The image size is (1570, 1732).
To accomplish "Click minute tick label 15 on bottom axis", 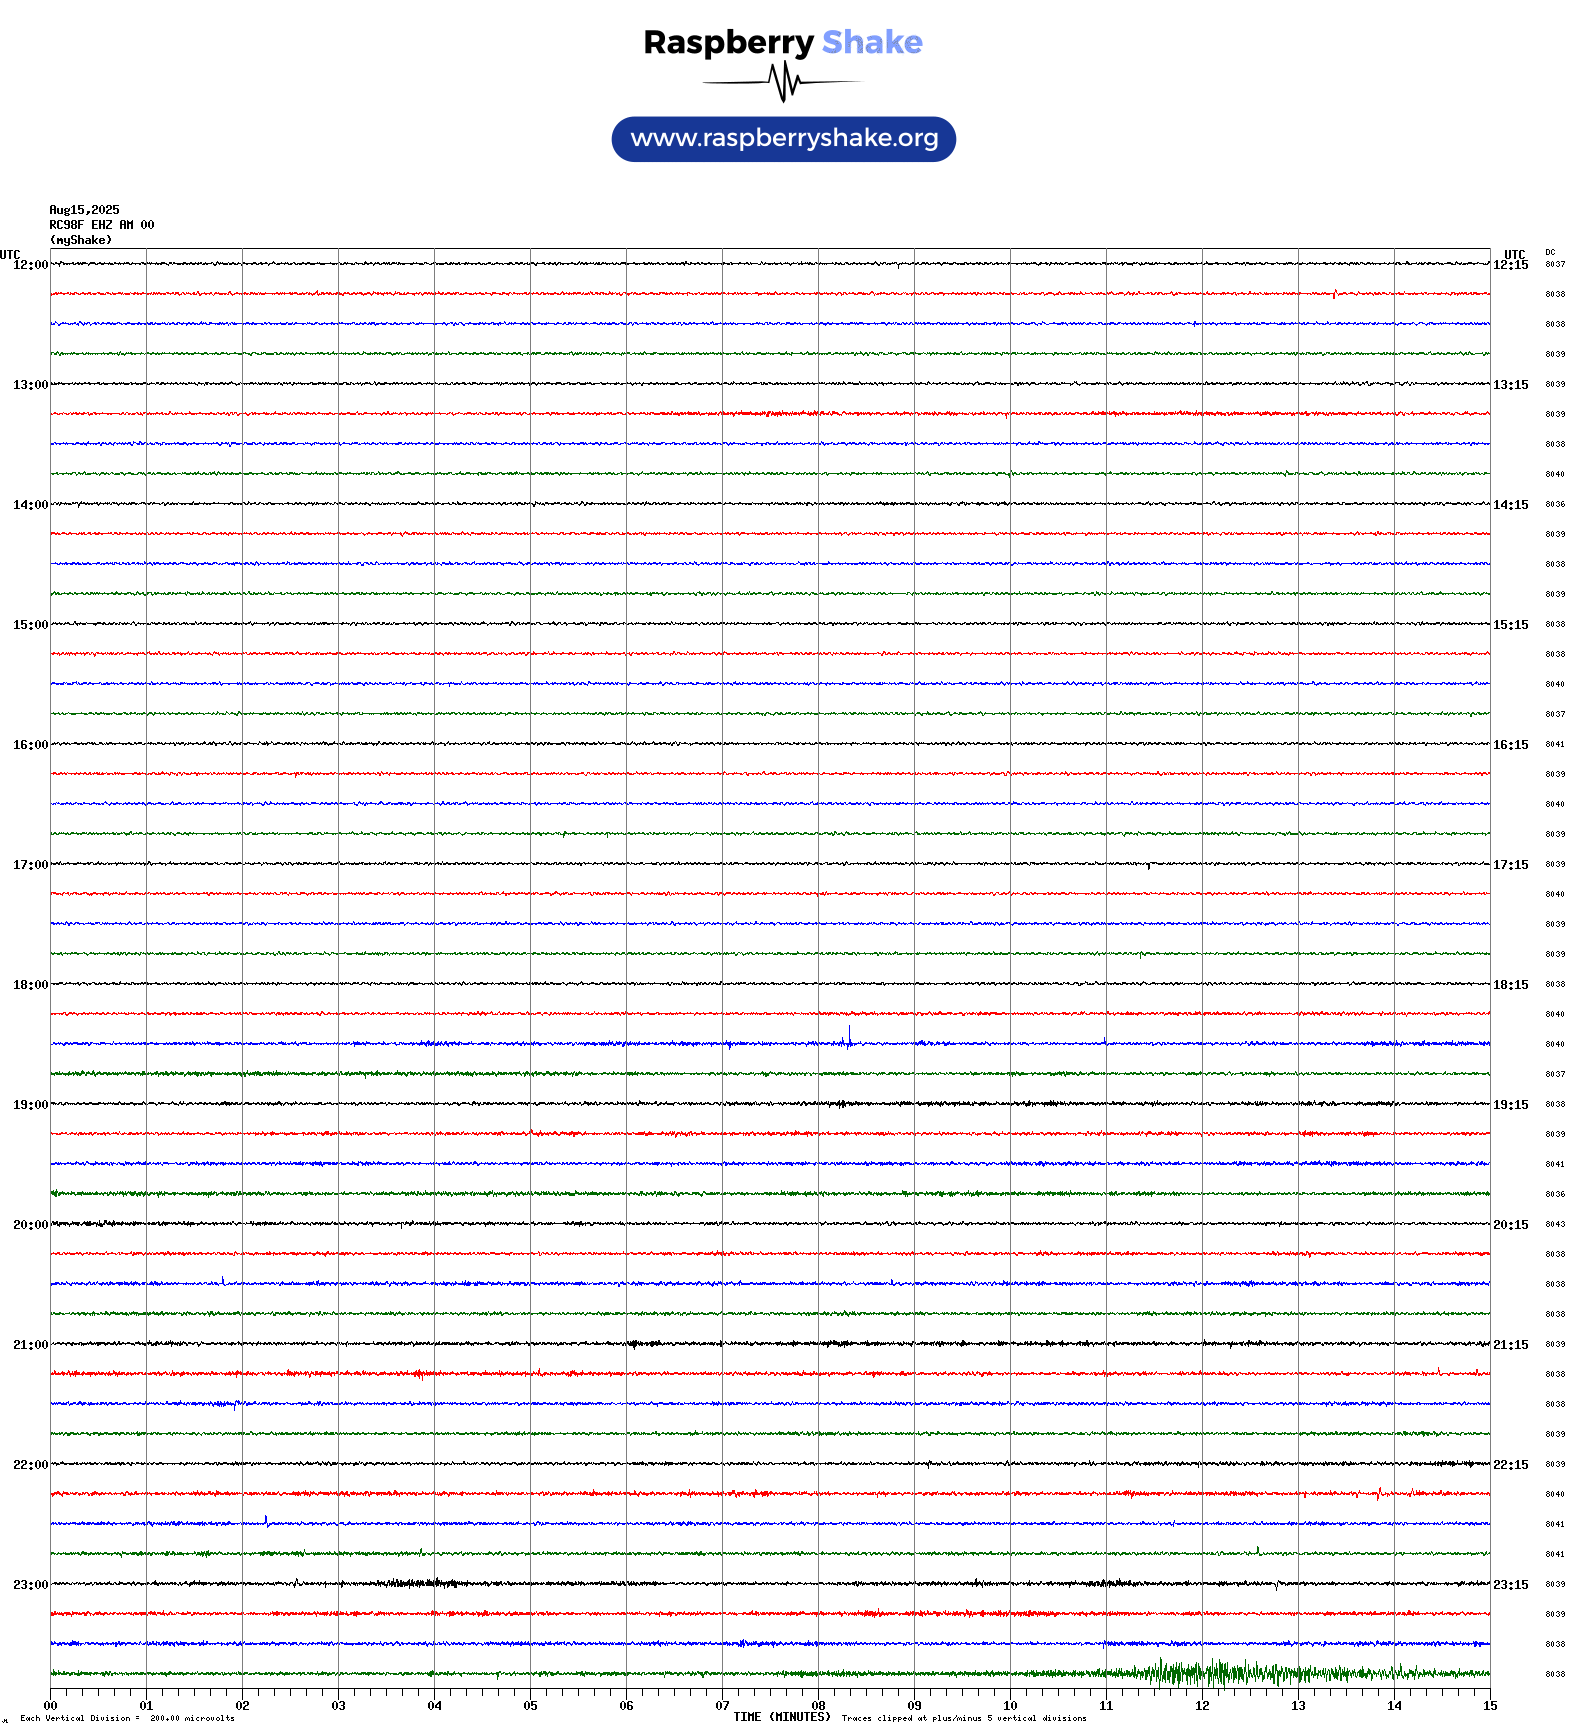I will click(x=1490, y=1706).
